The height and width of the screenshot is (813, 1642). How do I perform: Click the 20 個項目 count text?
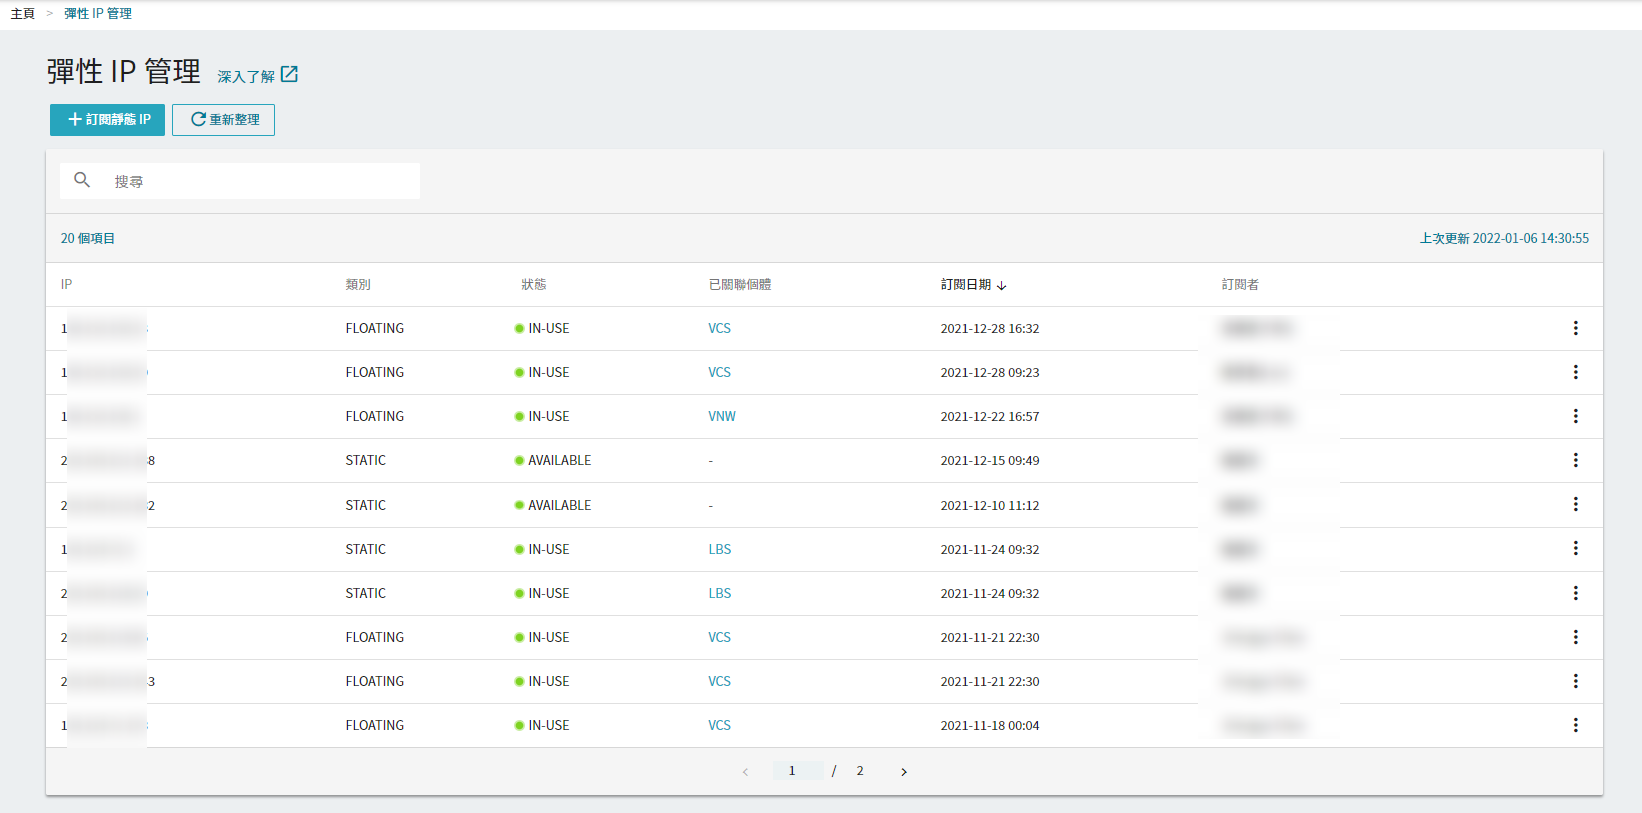88,238
